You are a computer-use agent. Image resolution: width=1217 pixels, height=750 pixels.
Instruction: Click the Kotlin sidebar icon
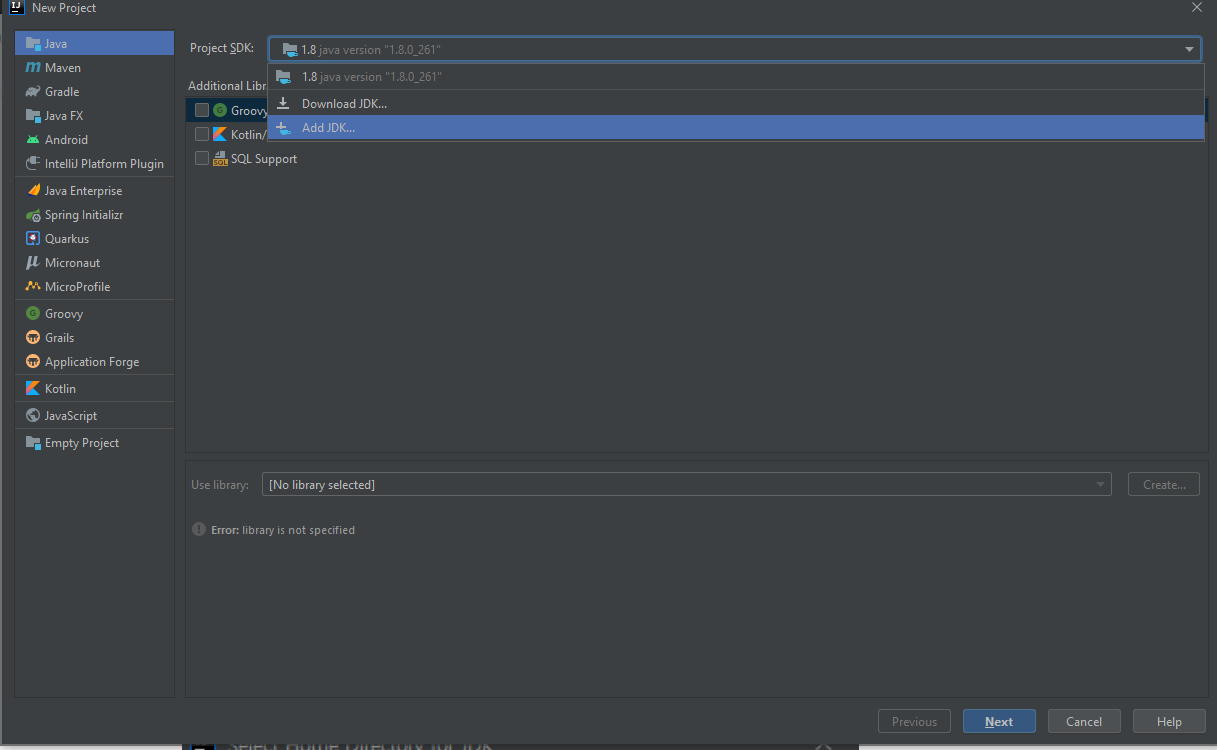(33, 389)
